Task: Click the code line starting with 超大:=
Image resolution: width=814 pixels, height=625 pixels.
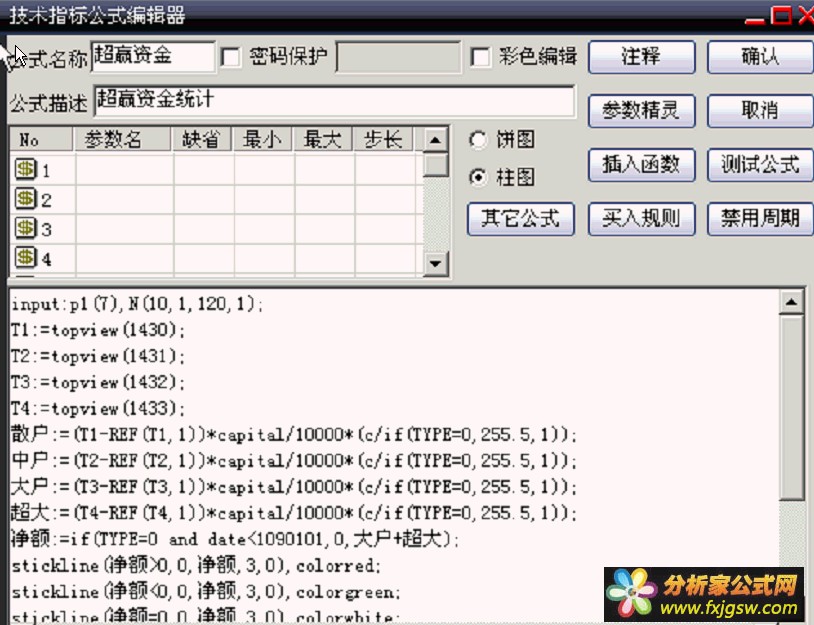Action: (x=294, y=513)
